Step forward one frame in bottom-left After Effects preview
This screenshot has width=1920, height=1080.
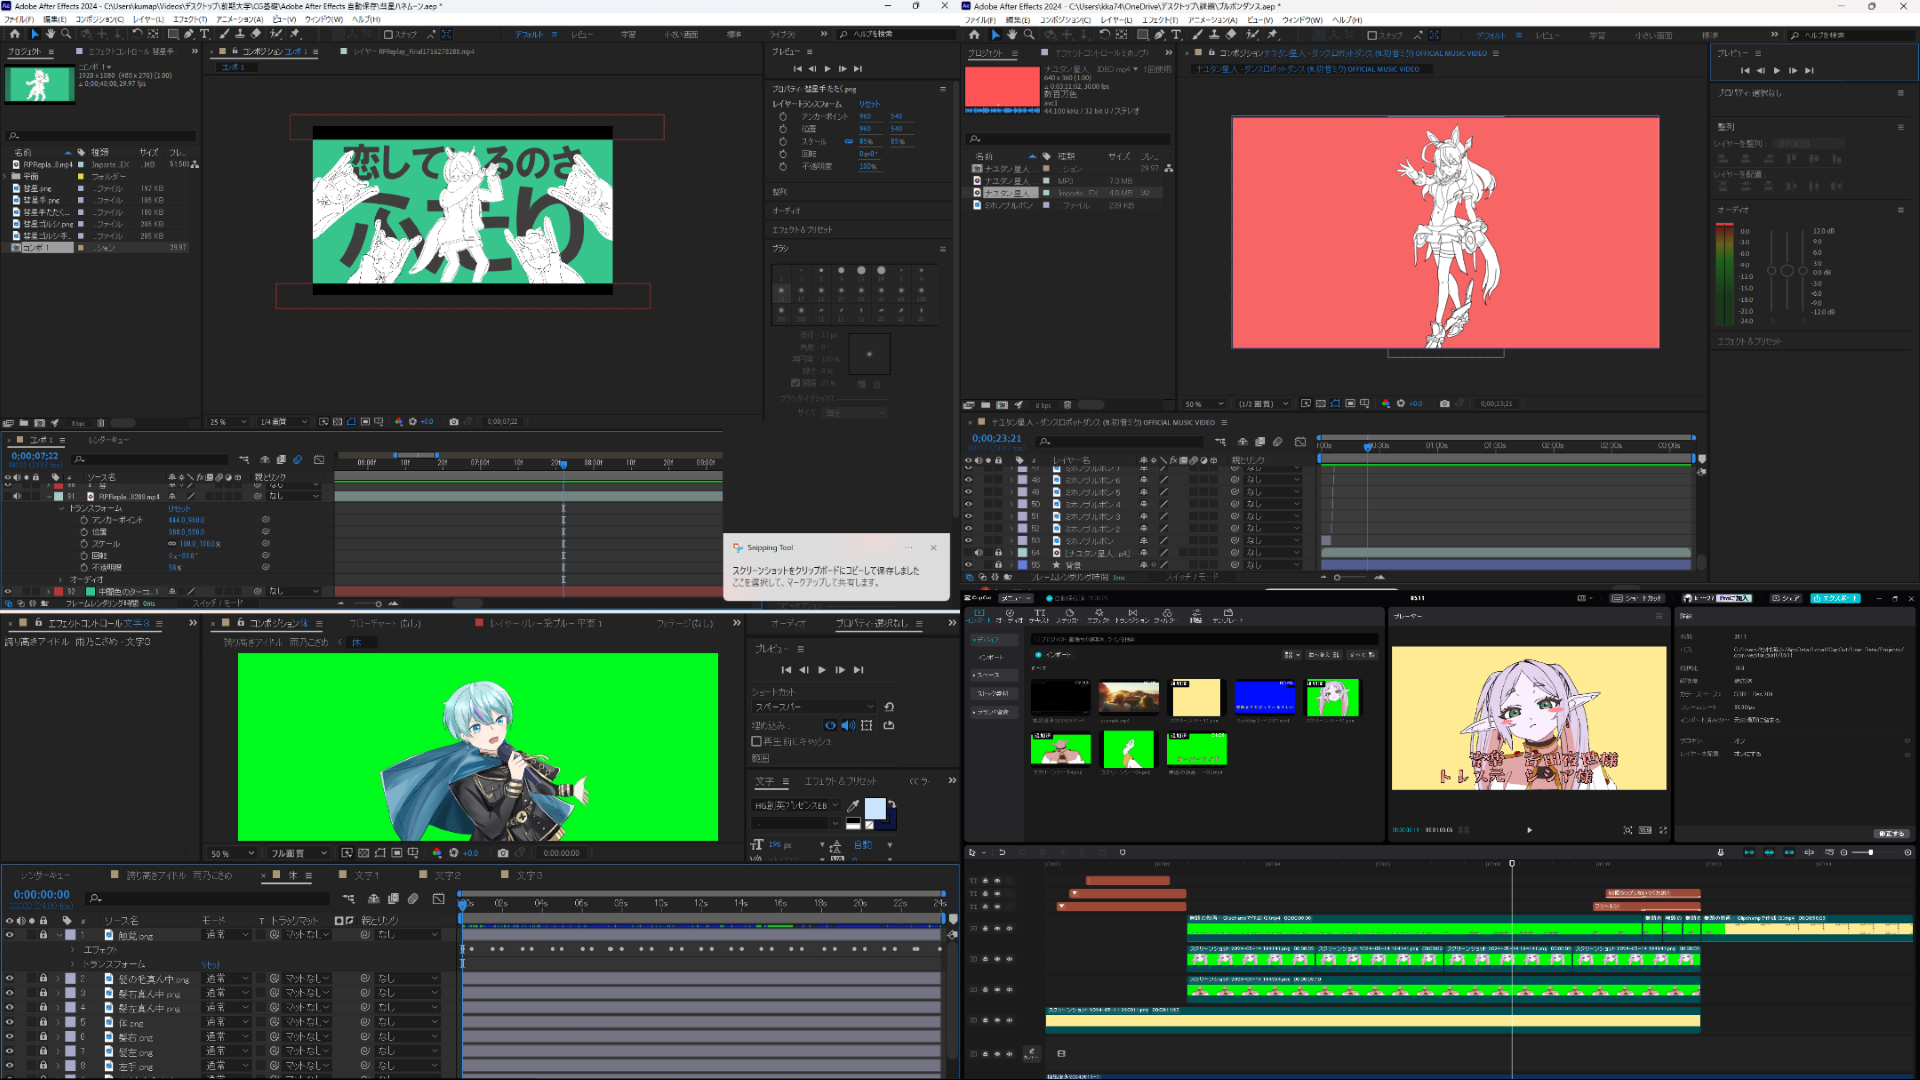pos(840,670)
